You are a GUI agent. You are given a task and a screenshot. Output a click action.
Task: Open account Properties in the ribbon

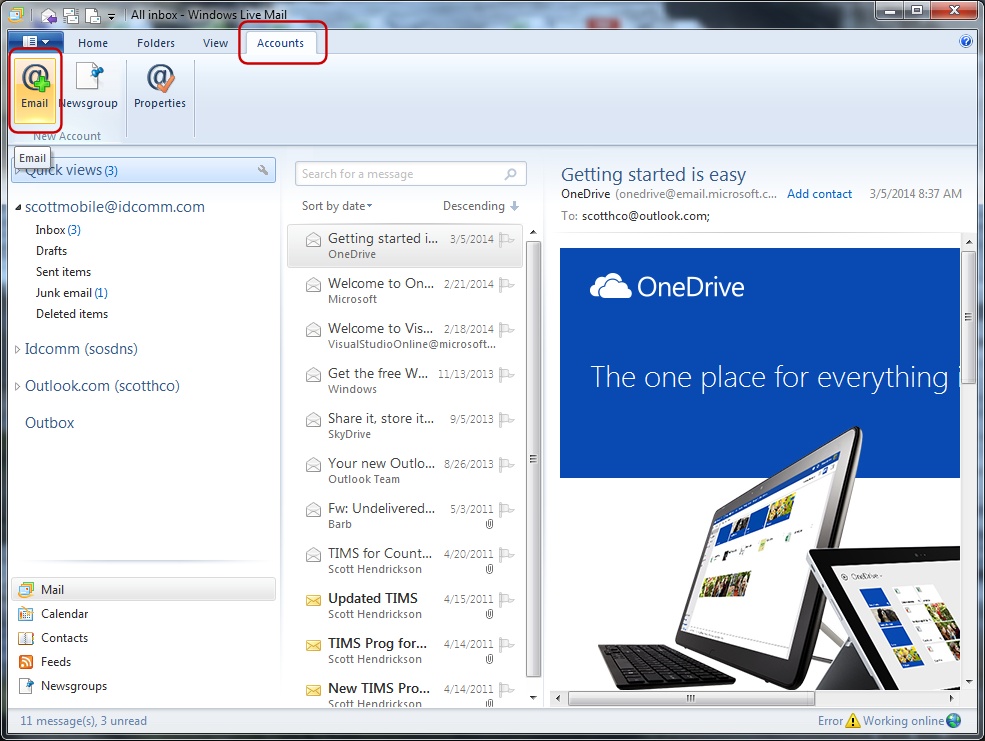click(160, 86)
